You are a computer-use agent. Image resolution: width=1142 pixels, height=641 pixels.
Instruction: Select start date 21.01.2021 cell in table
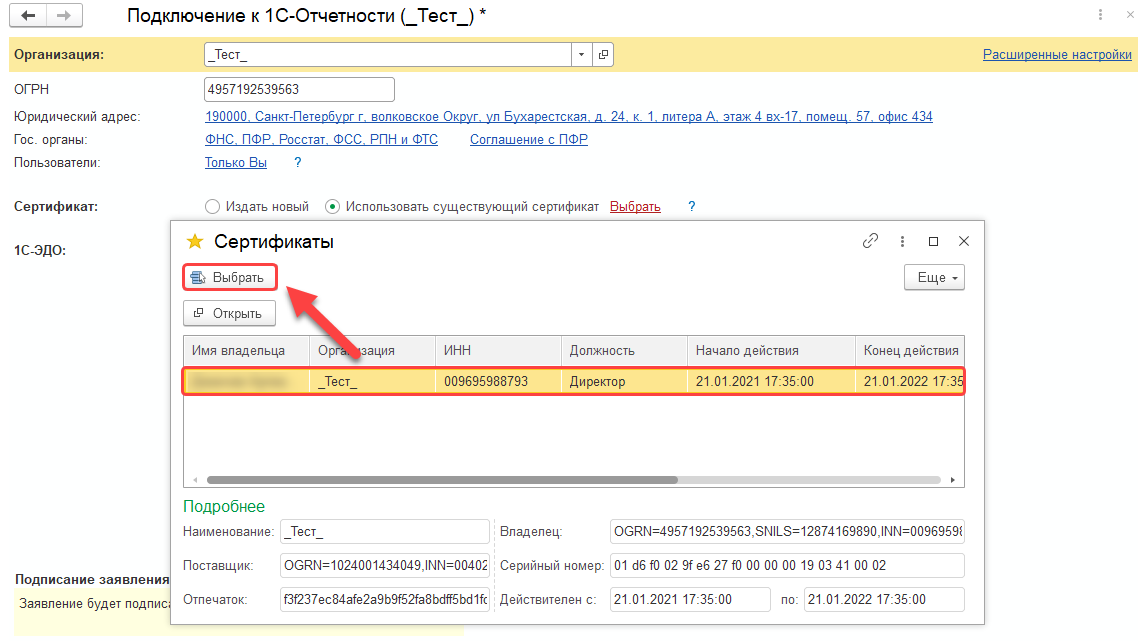[771, 382]
